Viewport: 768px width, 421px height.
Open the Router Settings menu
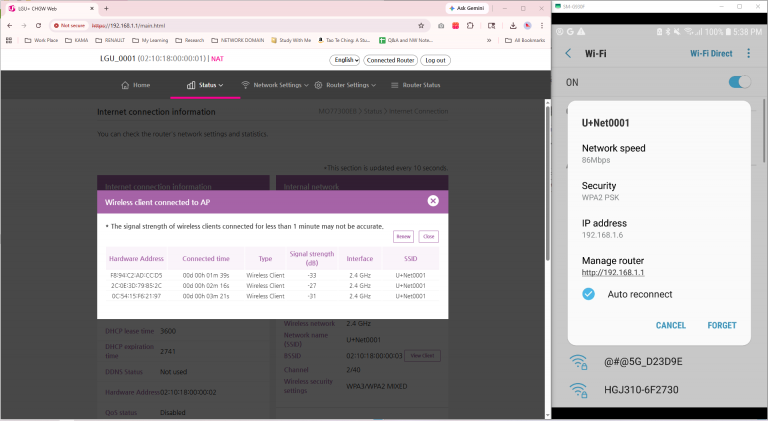[x=345, y=85]
